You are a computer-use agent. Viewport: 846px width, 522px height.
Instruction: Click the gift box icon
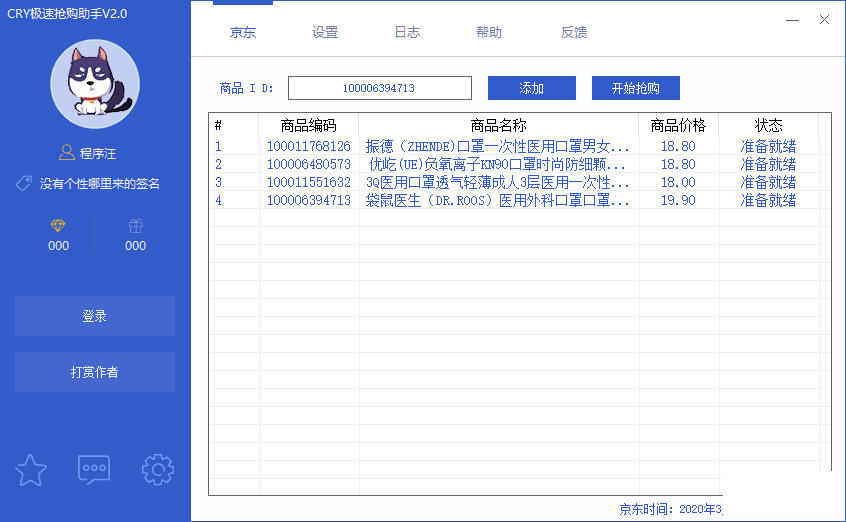(x=136, y=225)
